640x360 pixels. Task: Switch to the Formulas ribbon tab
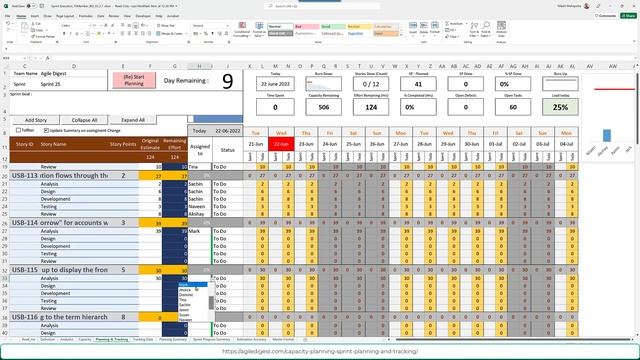pos(86,16)
